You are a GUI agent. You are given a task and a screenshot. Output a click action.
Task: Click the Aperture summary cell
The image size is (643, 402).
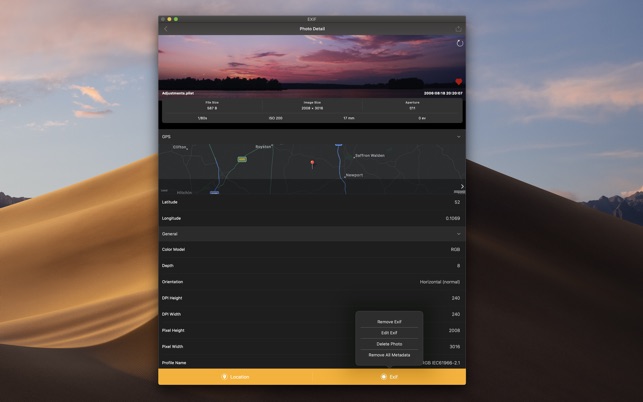click(x=412, y=105)
